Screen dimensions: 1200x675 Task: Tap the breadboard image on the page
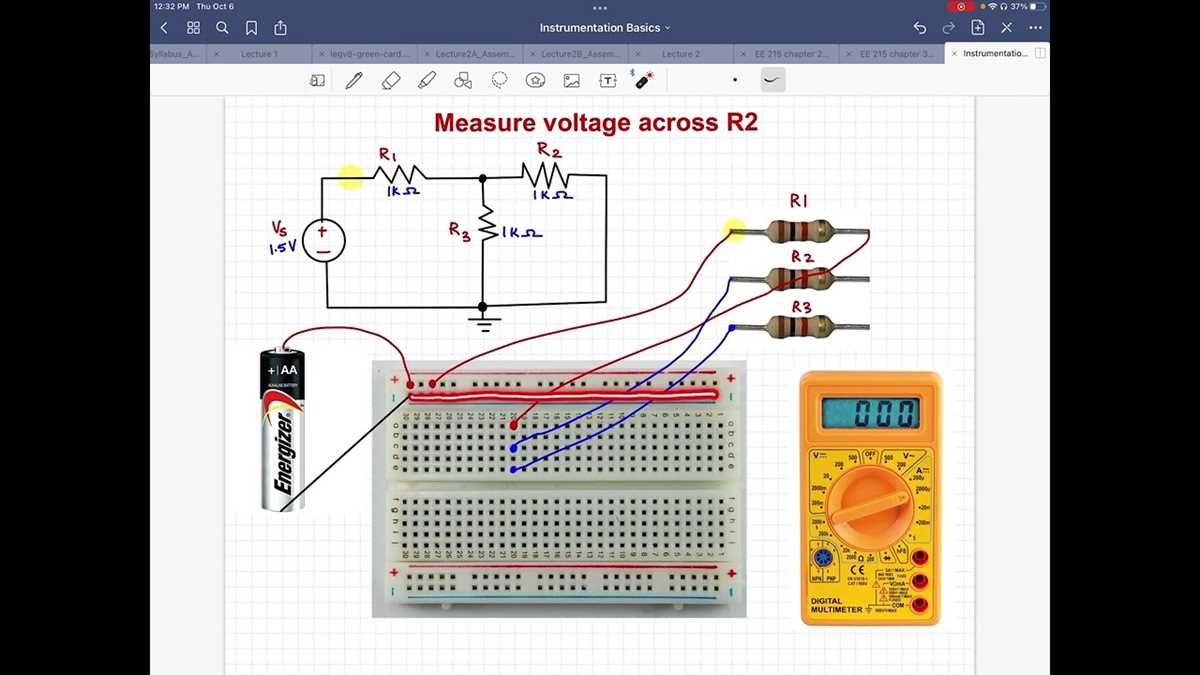point(559,488)
